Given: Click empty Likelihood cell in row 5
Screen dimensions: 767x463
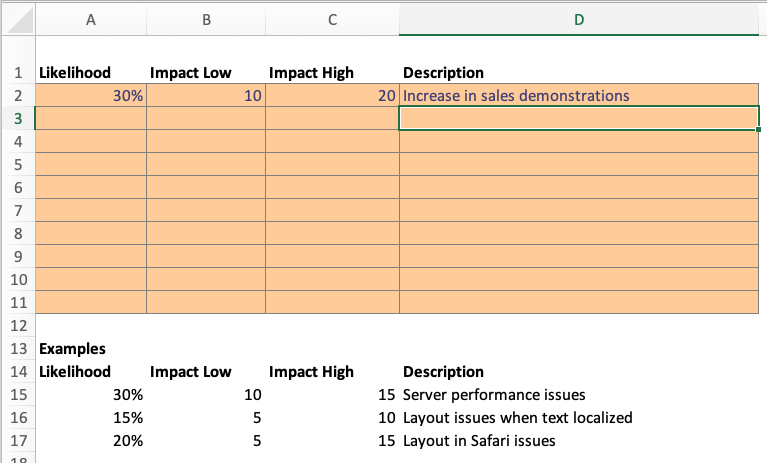Looking at the screenshot, I should [91, 164].
